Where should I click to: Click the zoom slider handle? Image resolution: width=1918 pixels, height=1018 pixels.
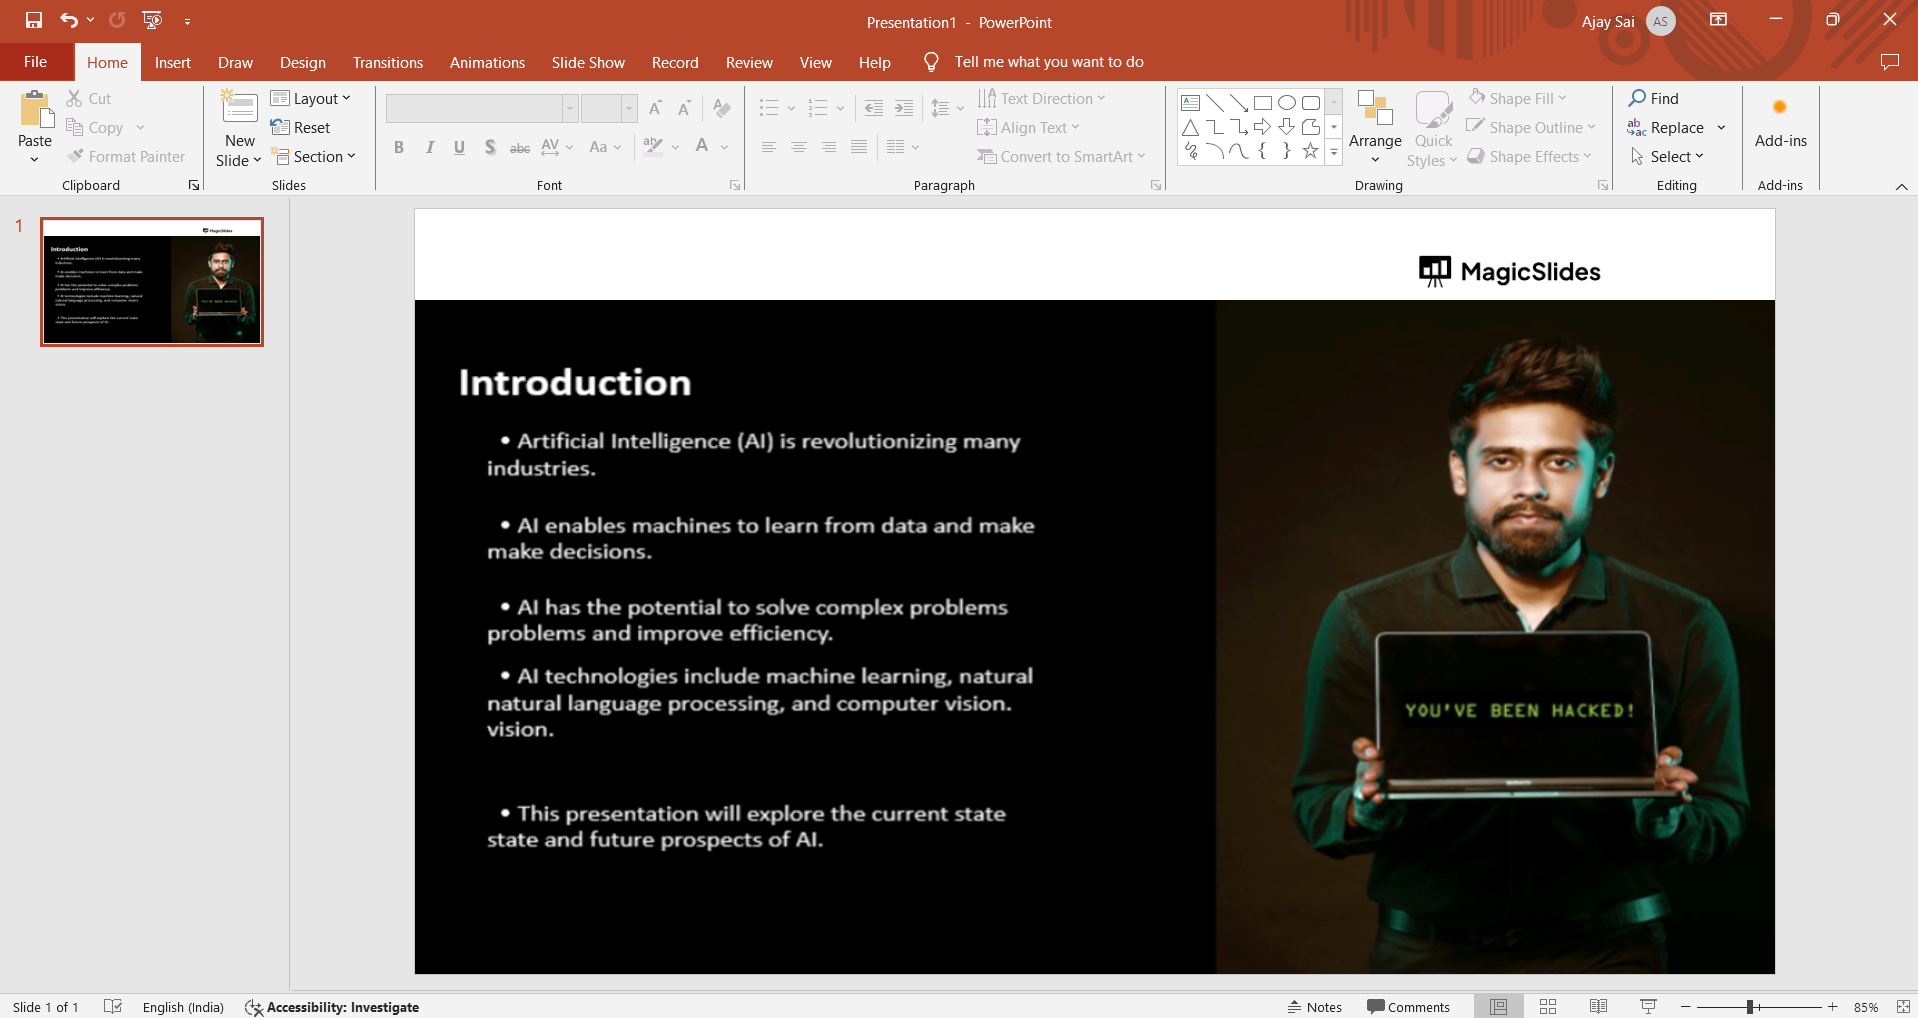pos(1750,1007)
